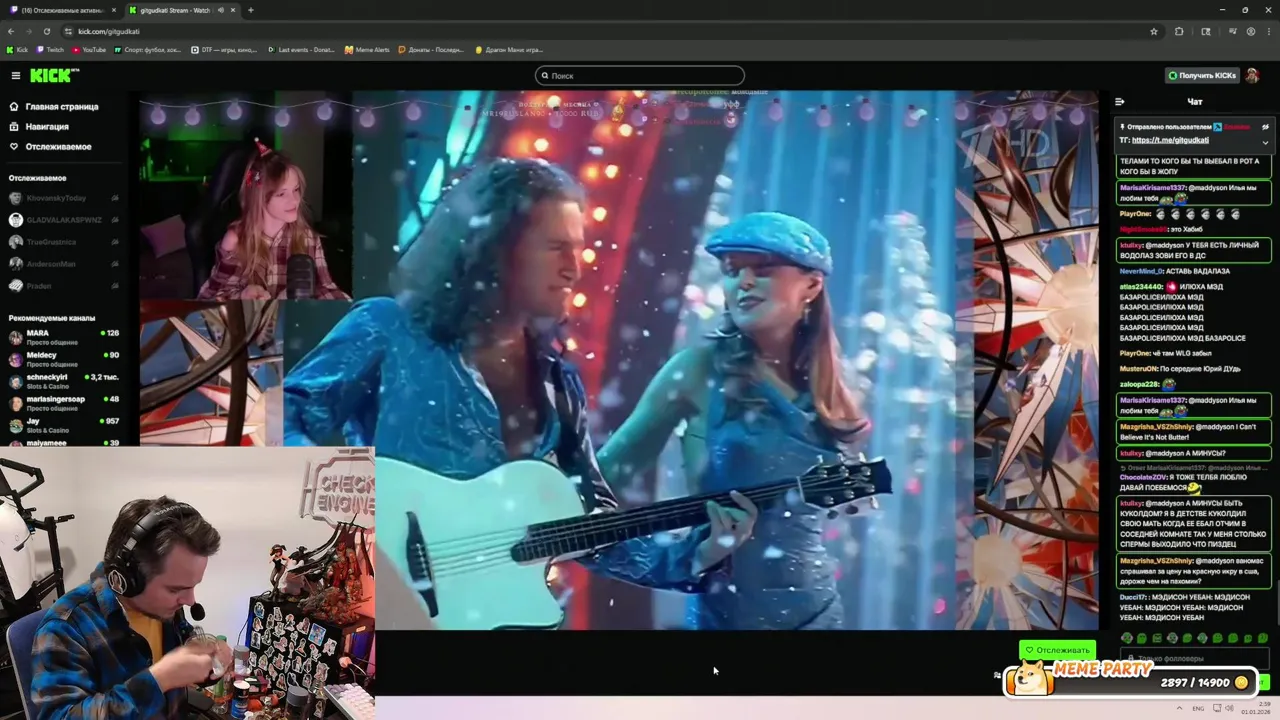This screenshot has height=720, width=1280.
Task: Click the KICK logo
Action: coord(54,75)
